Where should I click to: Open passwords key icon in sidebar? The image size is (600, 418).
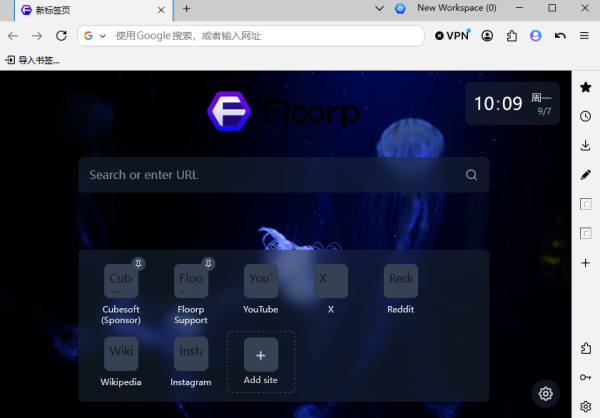[585, 377]
